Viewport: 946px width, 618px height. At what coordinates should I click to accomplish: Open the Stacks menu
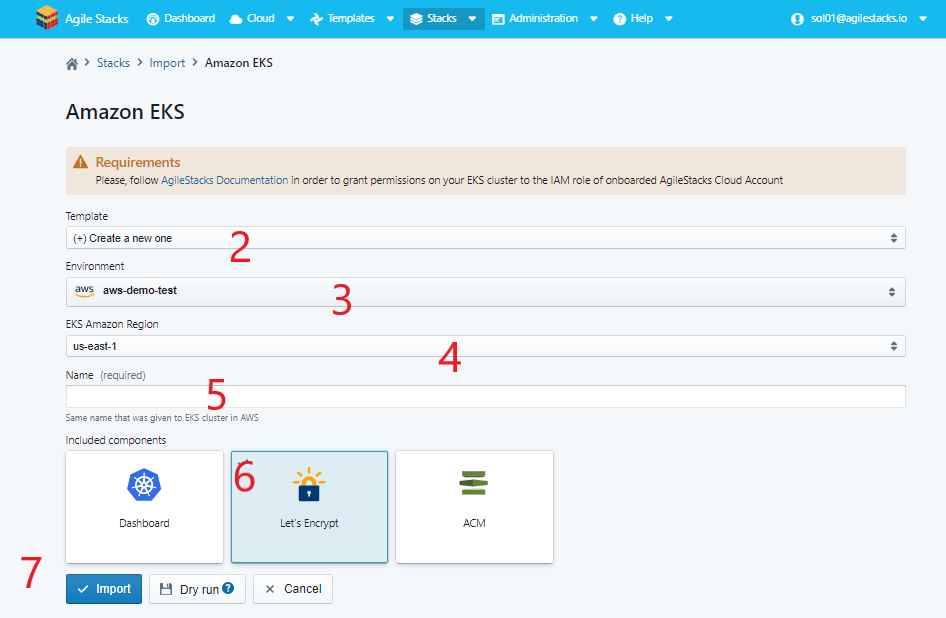443,19
